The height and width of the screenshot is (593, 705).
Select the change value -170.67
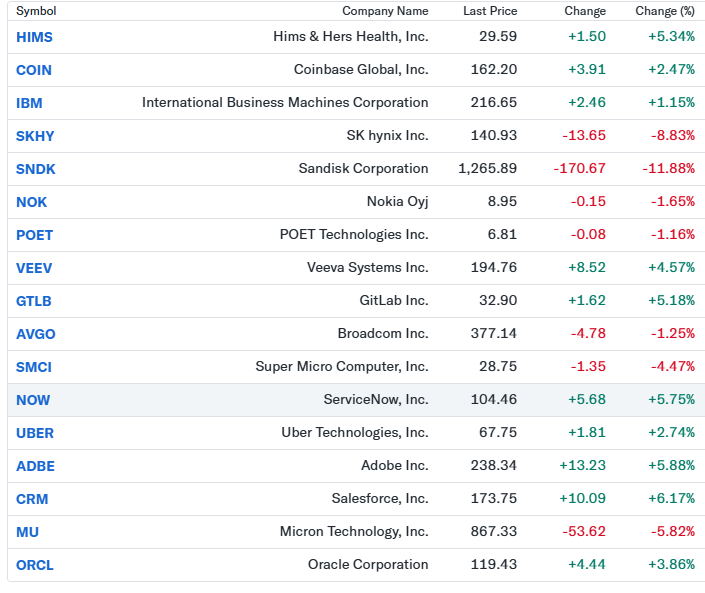pyautogui.click(x=580, y=168)
